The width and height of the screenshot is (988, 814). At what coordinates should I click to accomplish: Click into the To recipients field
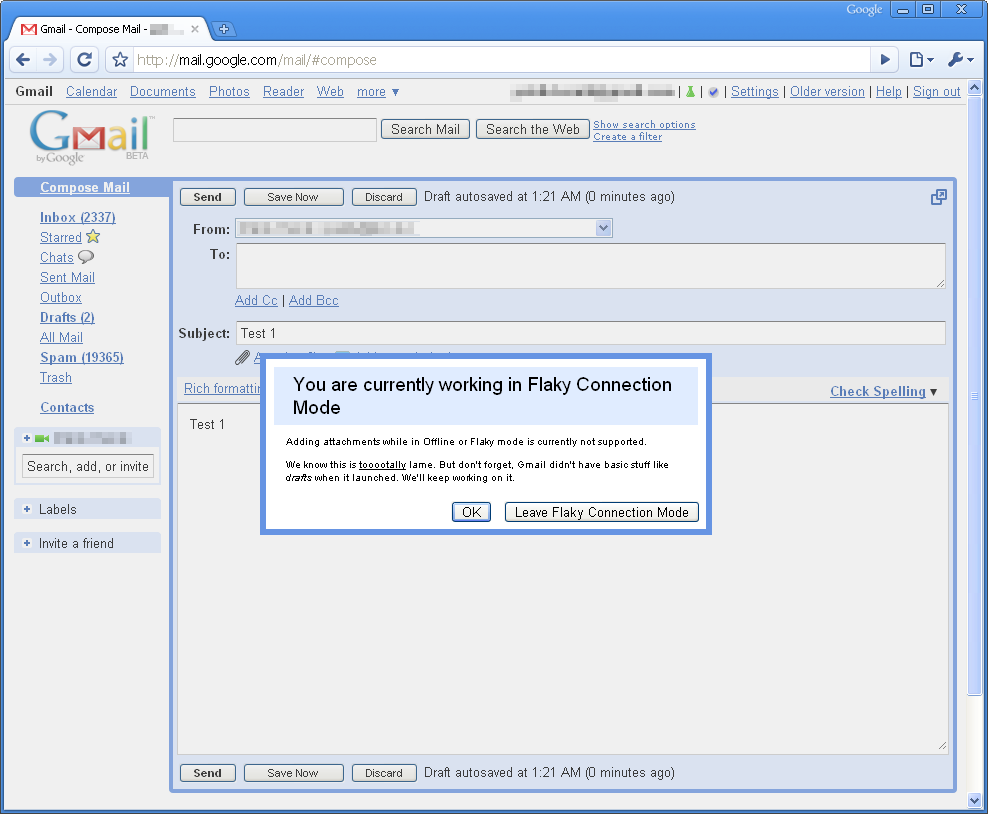pyautogui.click(x=590, y=266)
